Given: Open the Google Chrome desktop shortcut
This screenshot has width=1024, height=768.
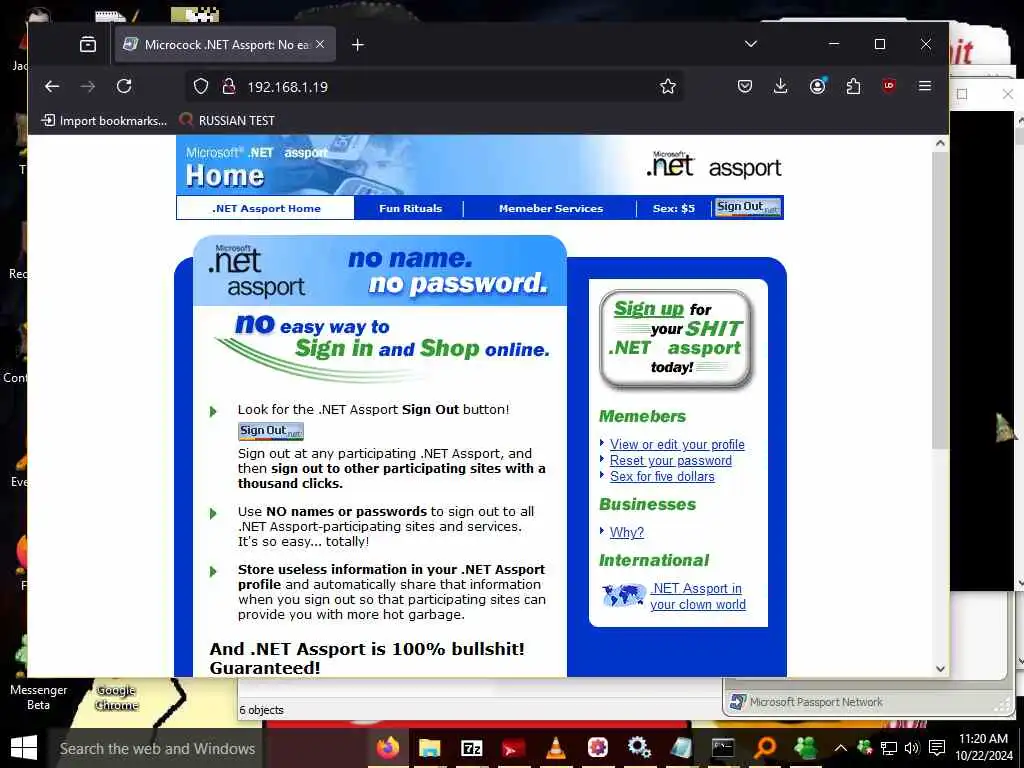Looking at the screenshot, I should tap(117, 697).
